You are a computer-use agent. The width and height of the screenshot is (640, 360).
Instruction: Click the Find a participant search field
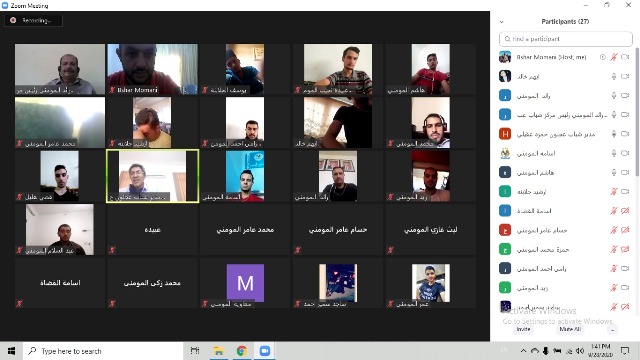(x=565, y=39)
